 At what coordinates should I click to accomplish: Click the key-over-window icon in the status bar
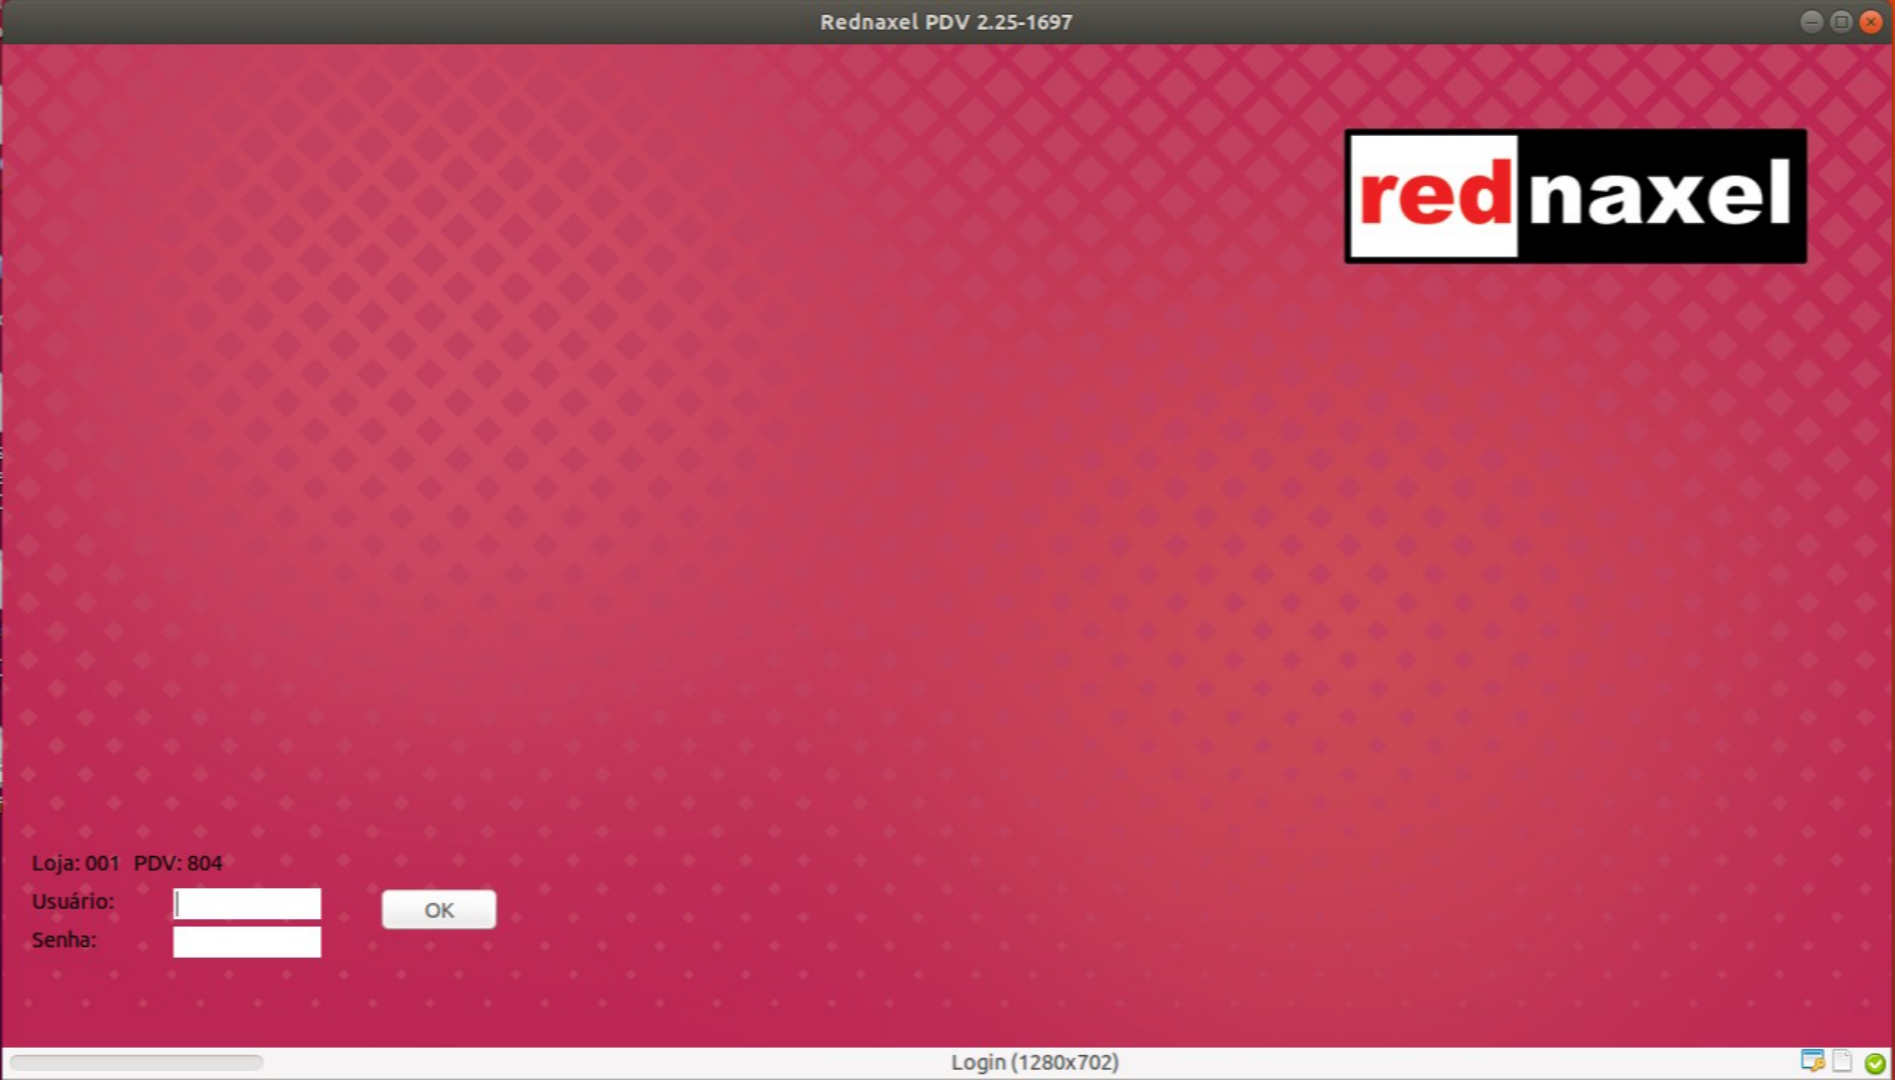click(x=1813, y=1061)
